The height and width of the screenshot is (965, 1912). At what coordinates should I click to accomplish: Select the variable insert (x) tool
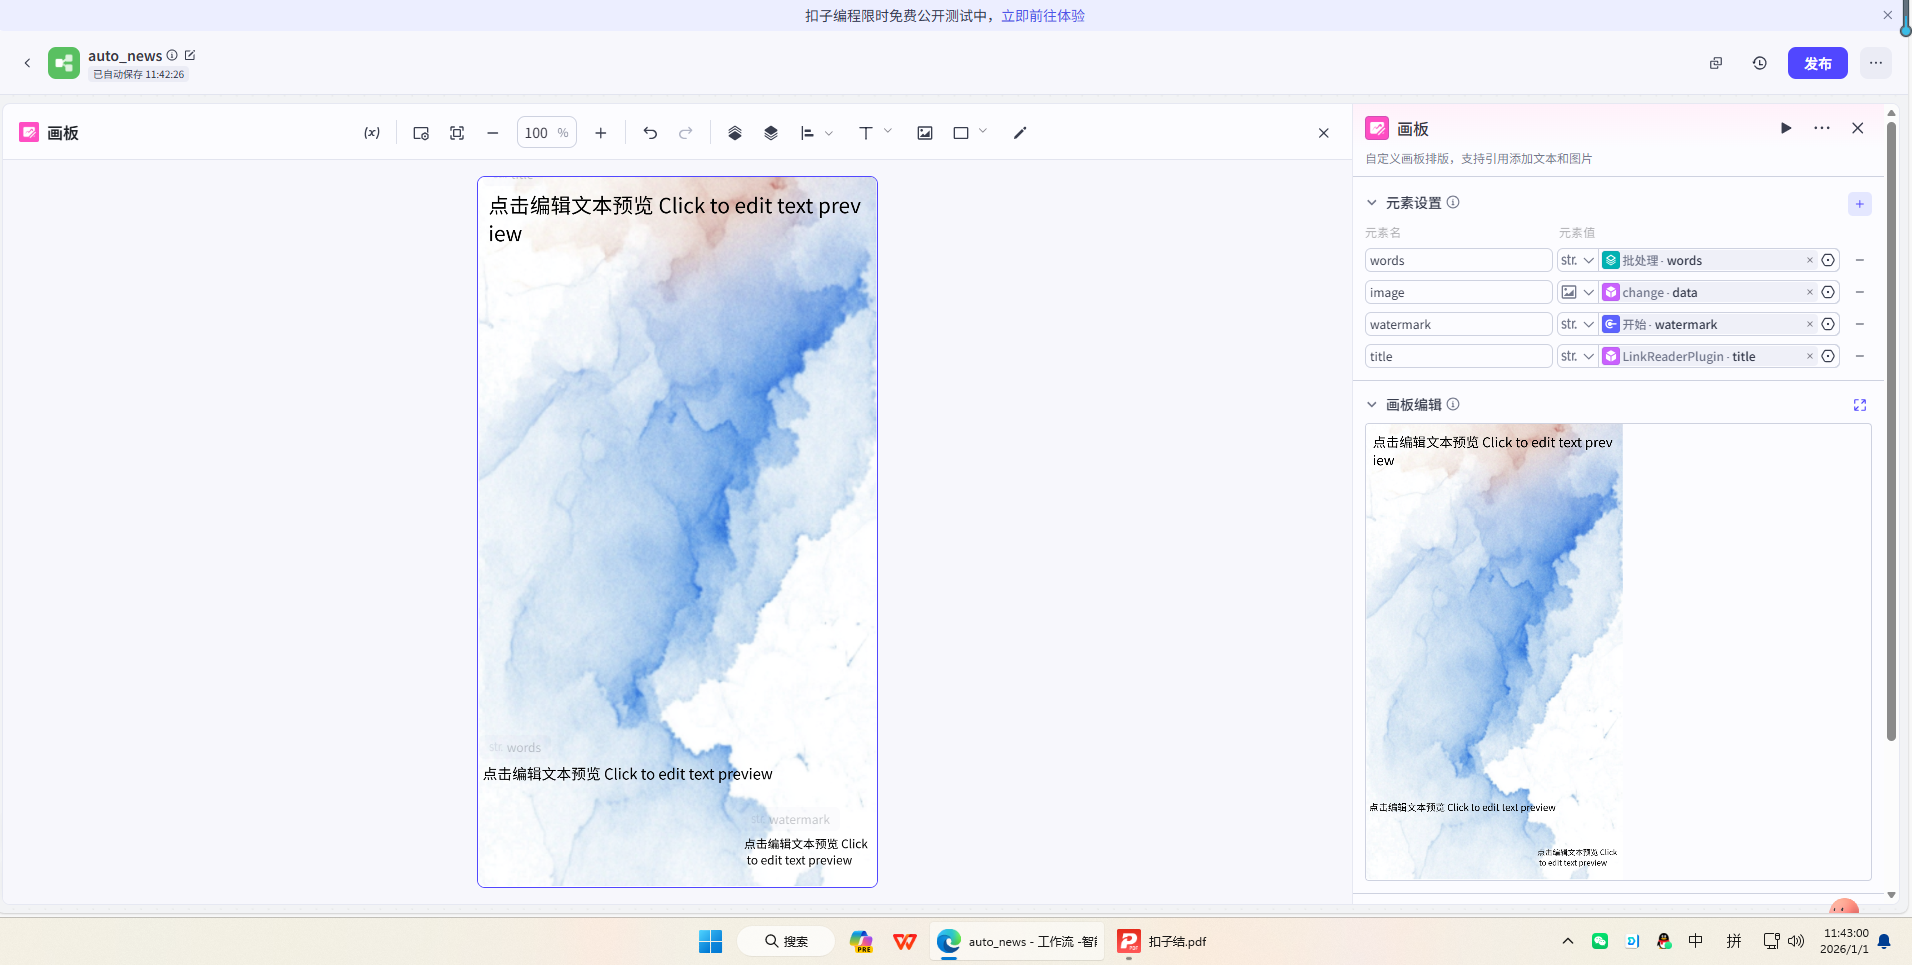pyautogui.click(x=371, y=132)
